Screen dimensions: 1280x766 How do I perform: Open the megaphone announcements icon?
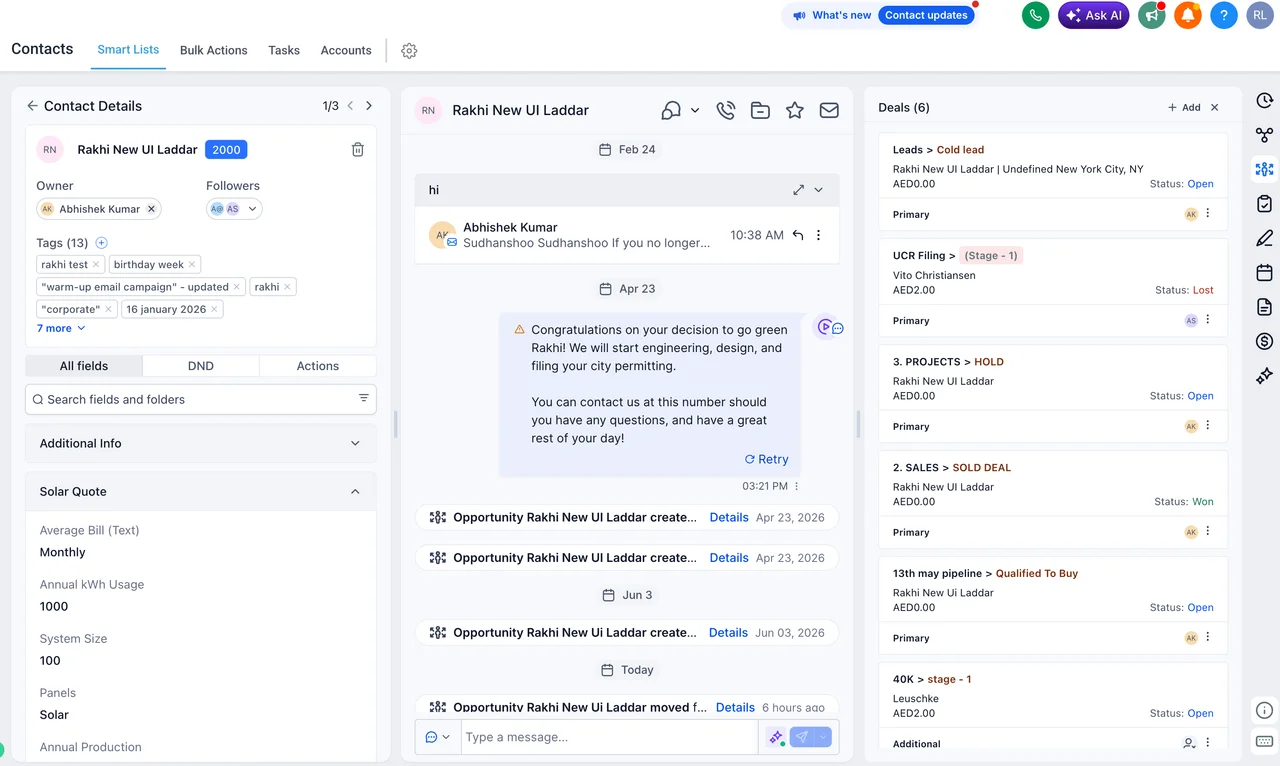pyautogui.click(x=1152, y=15)
